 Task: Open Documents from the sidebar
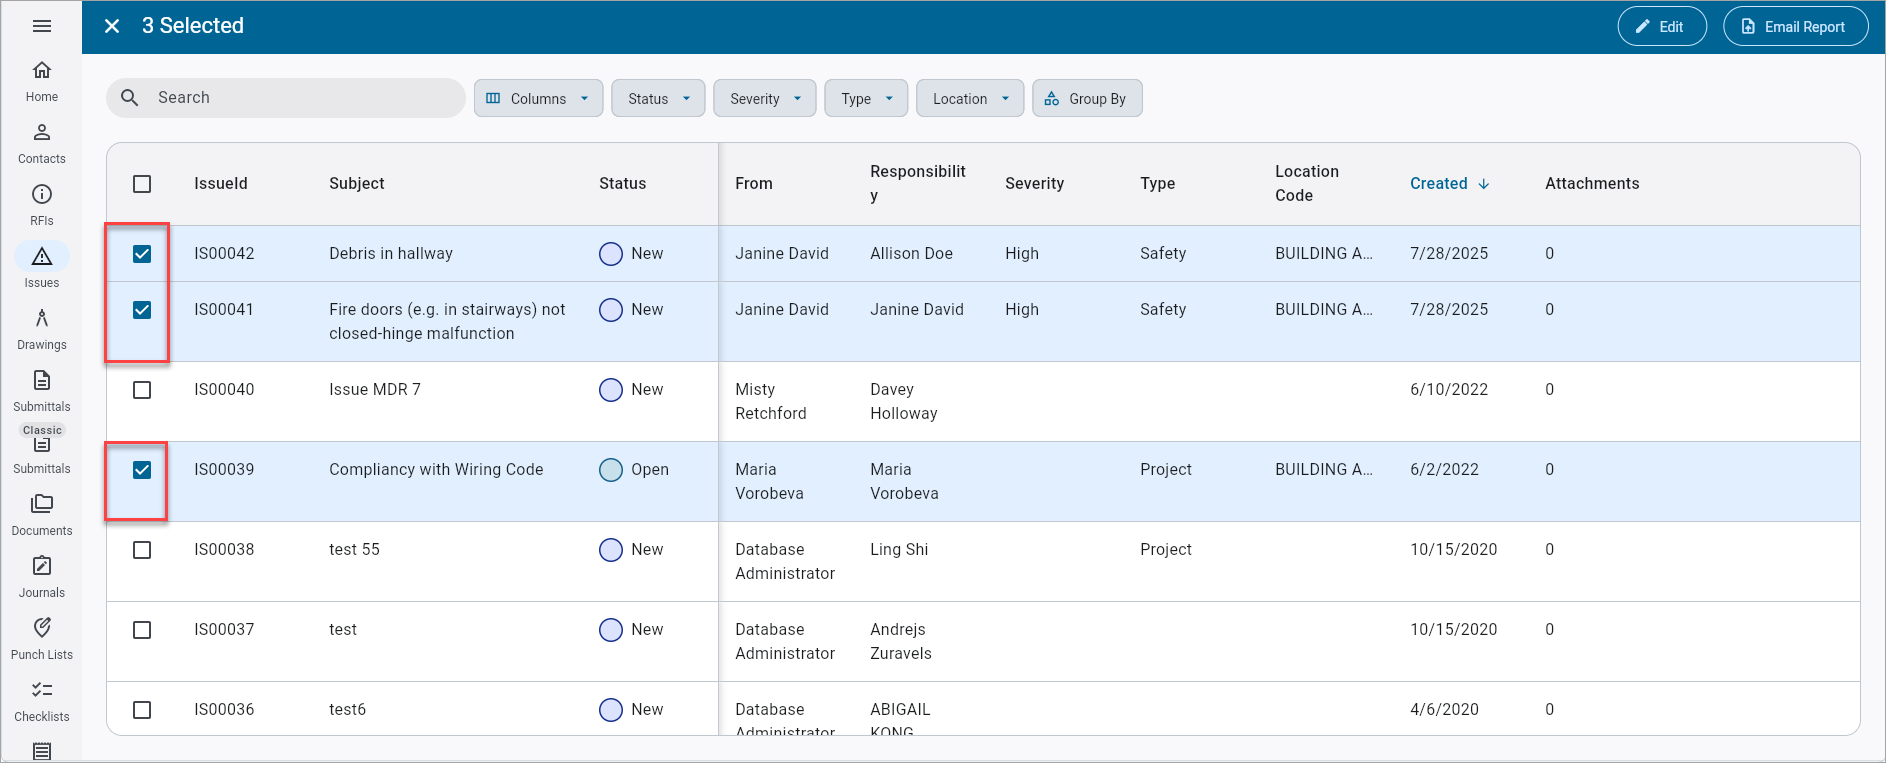[42, 516]
